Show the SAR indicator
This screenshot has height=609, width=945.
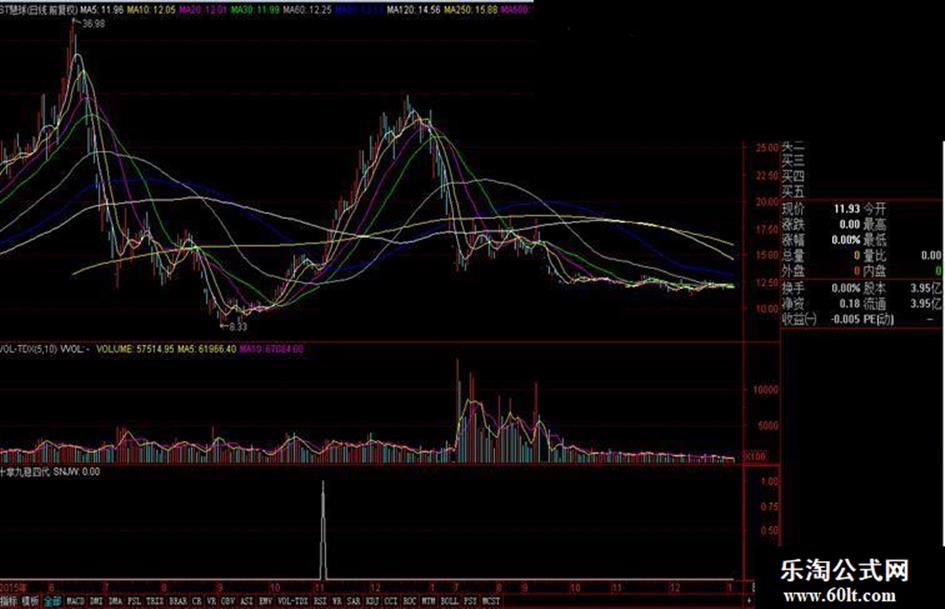[x=353, y=601]
